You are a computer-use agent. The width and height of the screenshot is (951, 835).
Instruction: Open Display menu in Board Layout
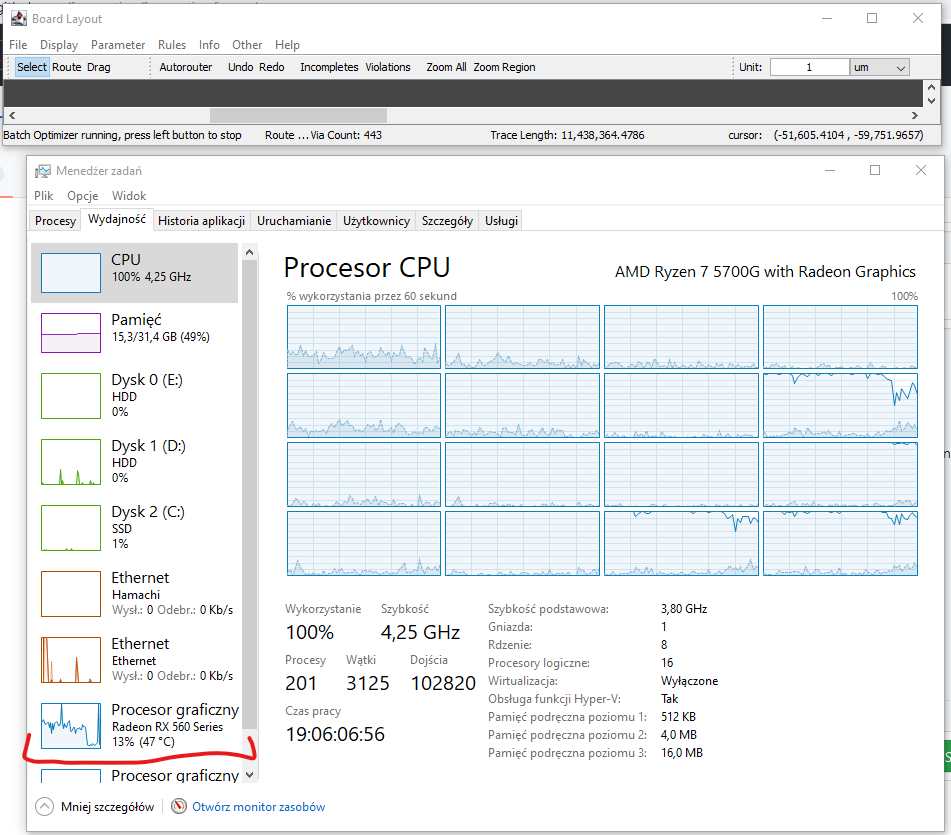coord(59,45)
